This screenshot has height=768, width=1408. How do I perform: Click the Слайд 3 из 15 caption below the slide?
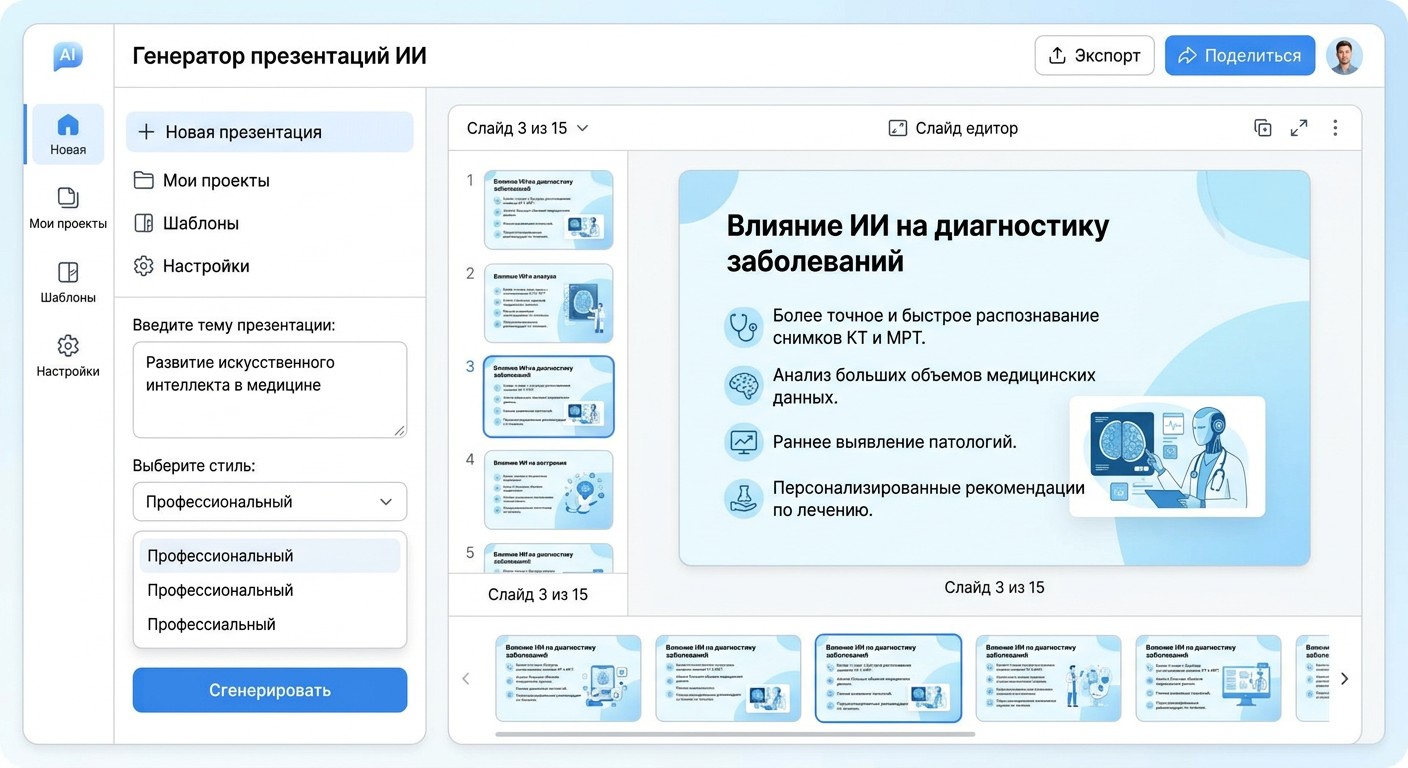(x=994, y=588)
